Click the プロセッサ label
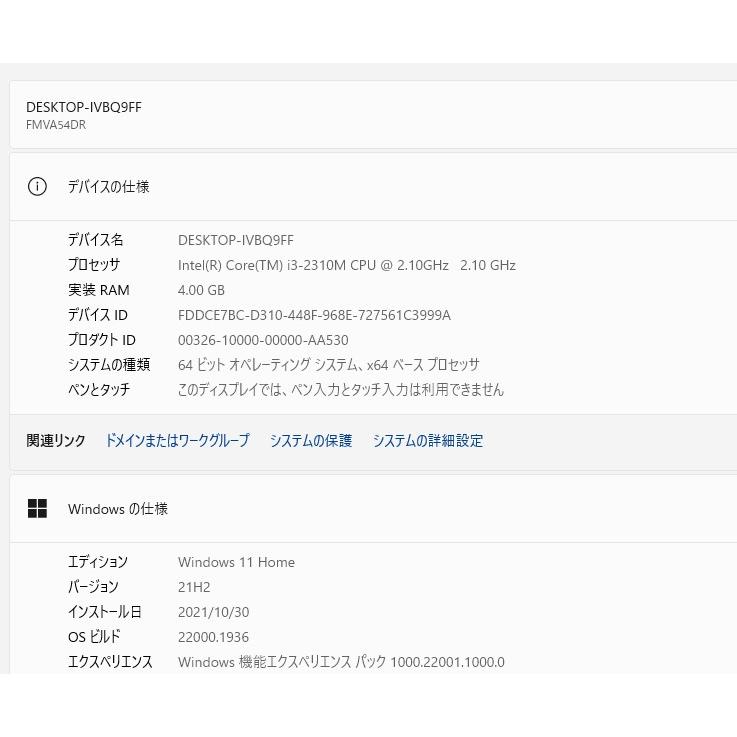This screenshot has width=737, height=737. (94, 265)
